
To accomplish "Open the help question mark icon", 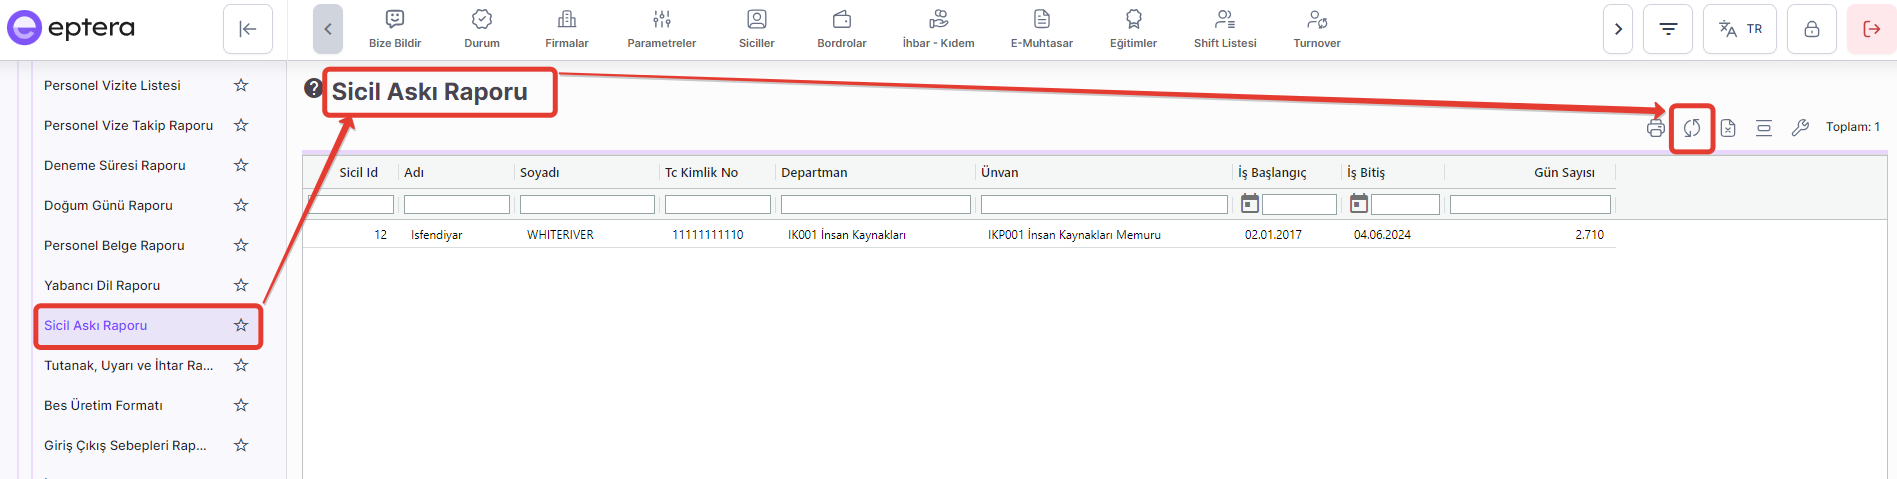I will (x=313, y=89).
